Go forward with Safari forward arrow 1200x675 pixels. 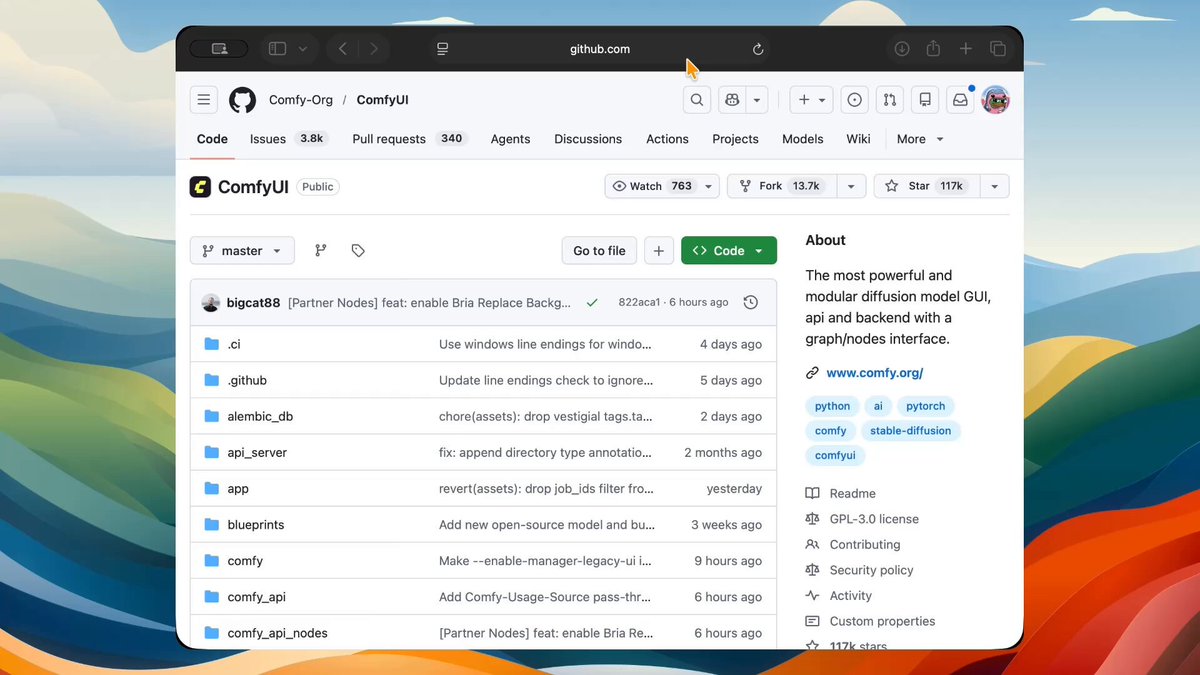point(374,49)
